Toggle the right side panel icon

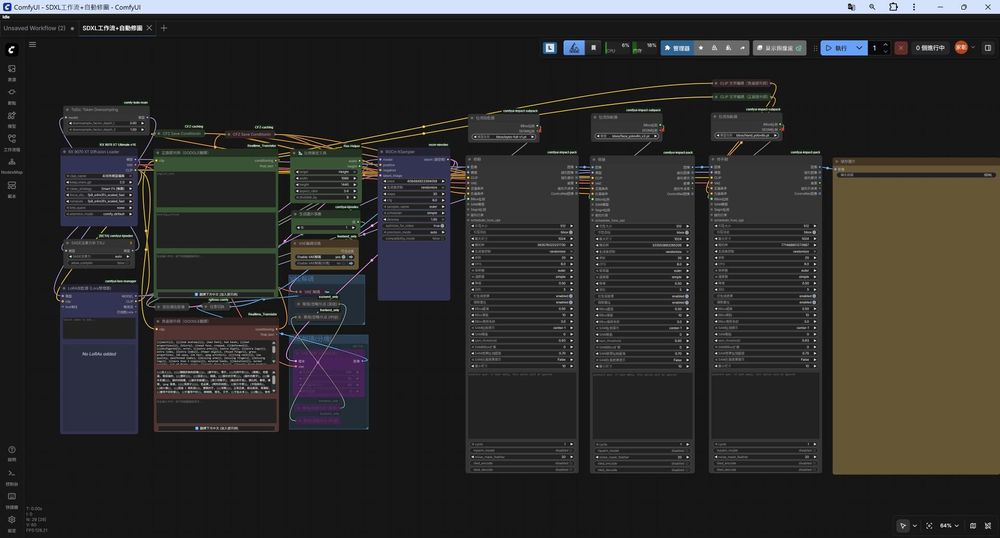pyautogui.click(x=988, y=48)
